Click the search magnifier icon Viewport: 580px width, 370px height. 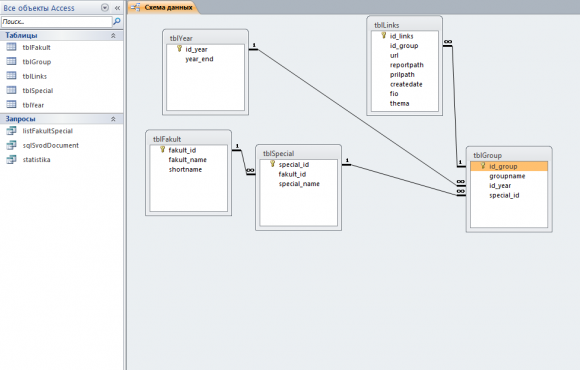click(x=117, y=21)
